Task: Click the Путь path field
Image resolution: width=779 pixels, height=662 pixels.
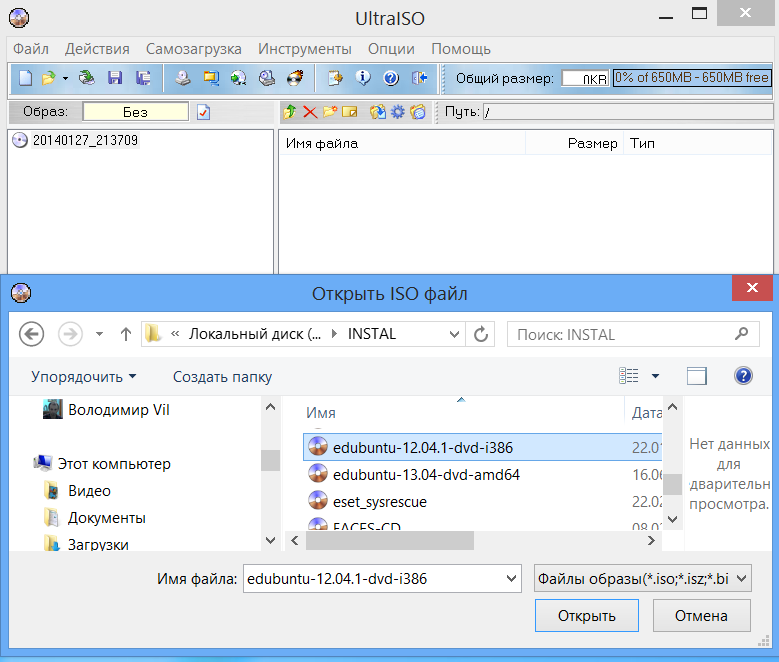Action: tap(628, 112)
